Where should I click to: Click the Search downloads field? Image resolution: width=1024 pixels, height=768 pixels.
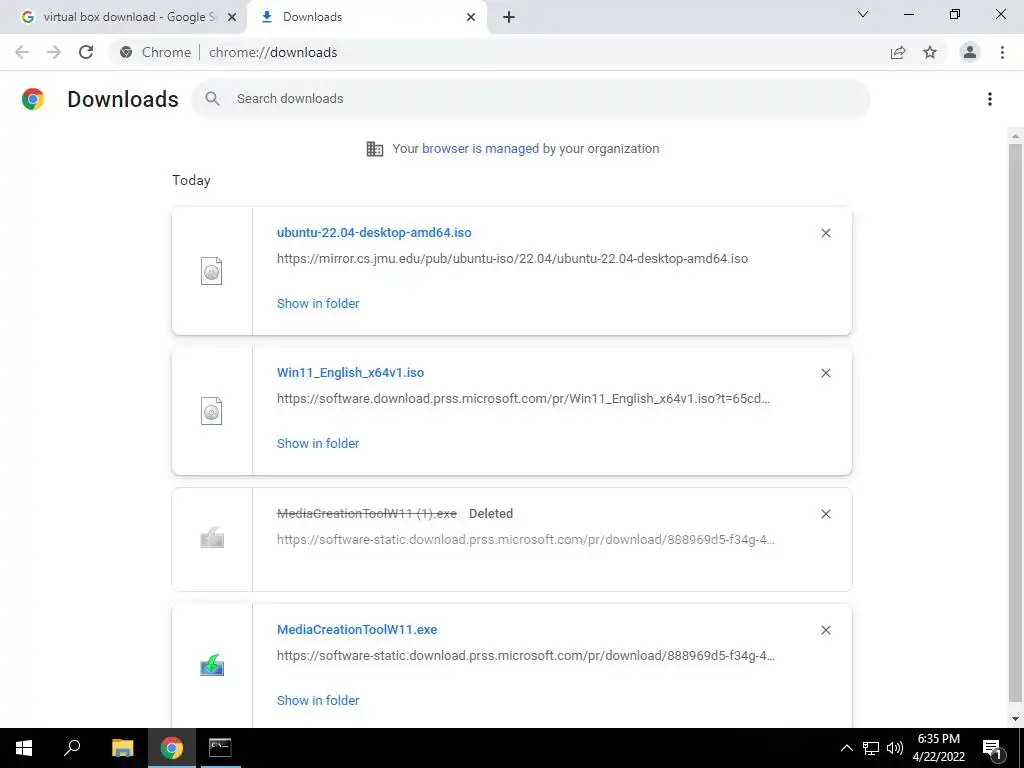point(531,99)
